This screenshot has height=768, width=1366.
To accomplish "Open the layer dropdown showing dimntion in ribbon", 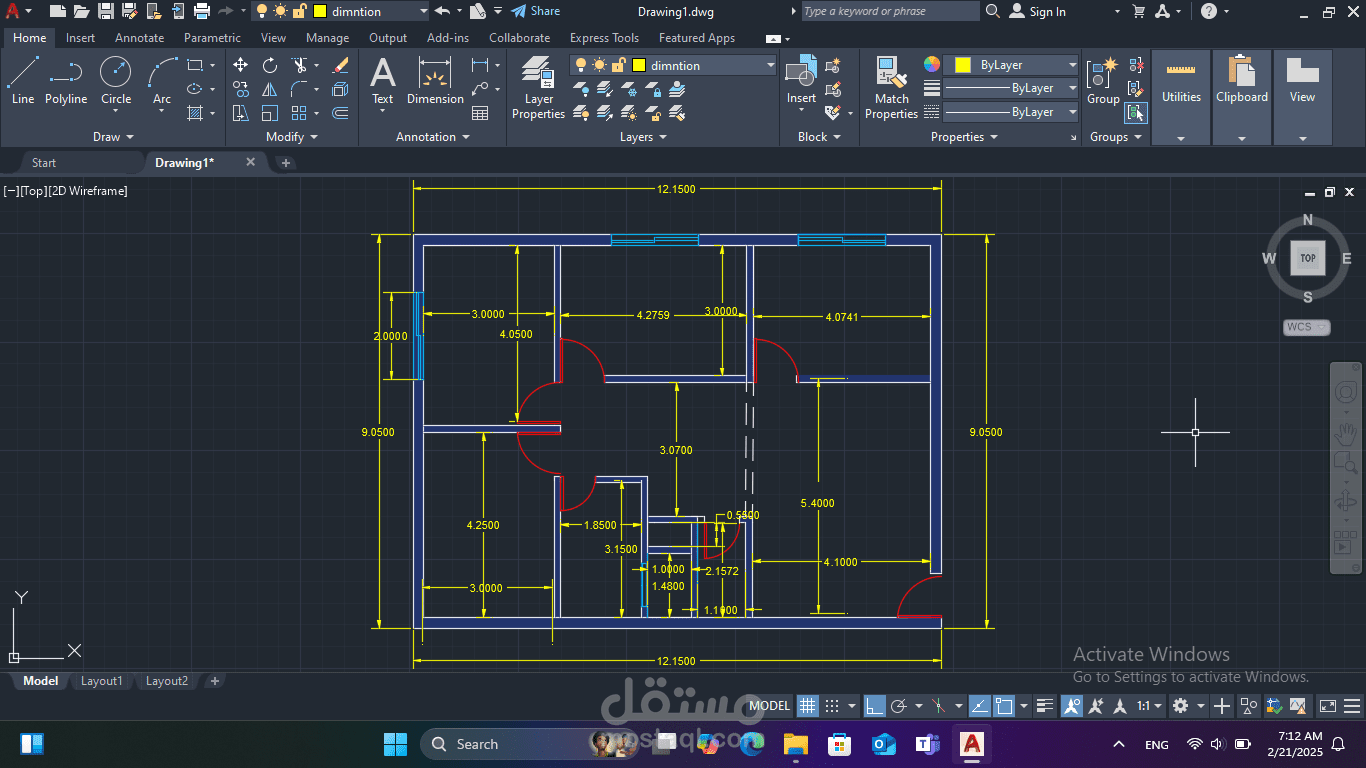I will tap(673, 65).
